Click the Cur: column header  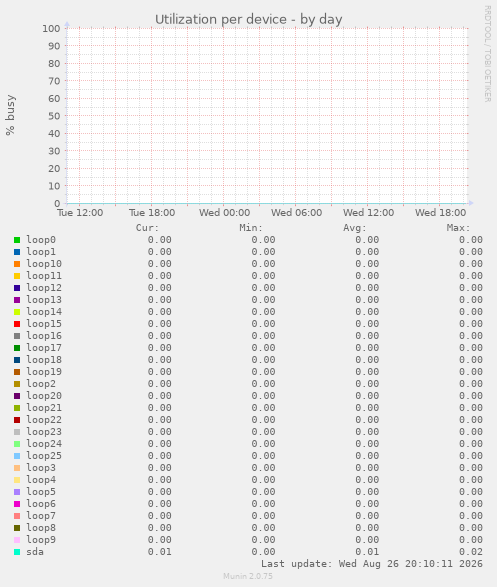click(147, 228)
